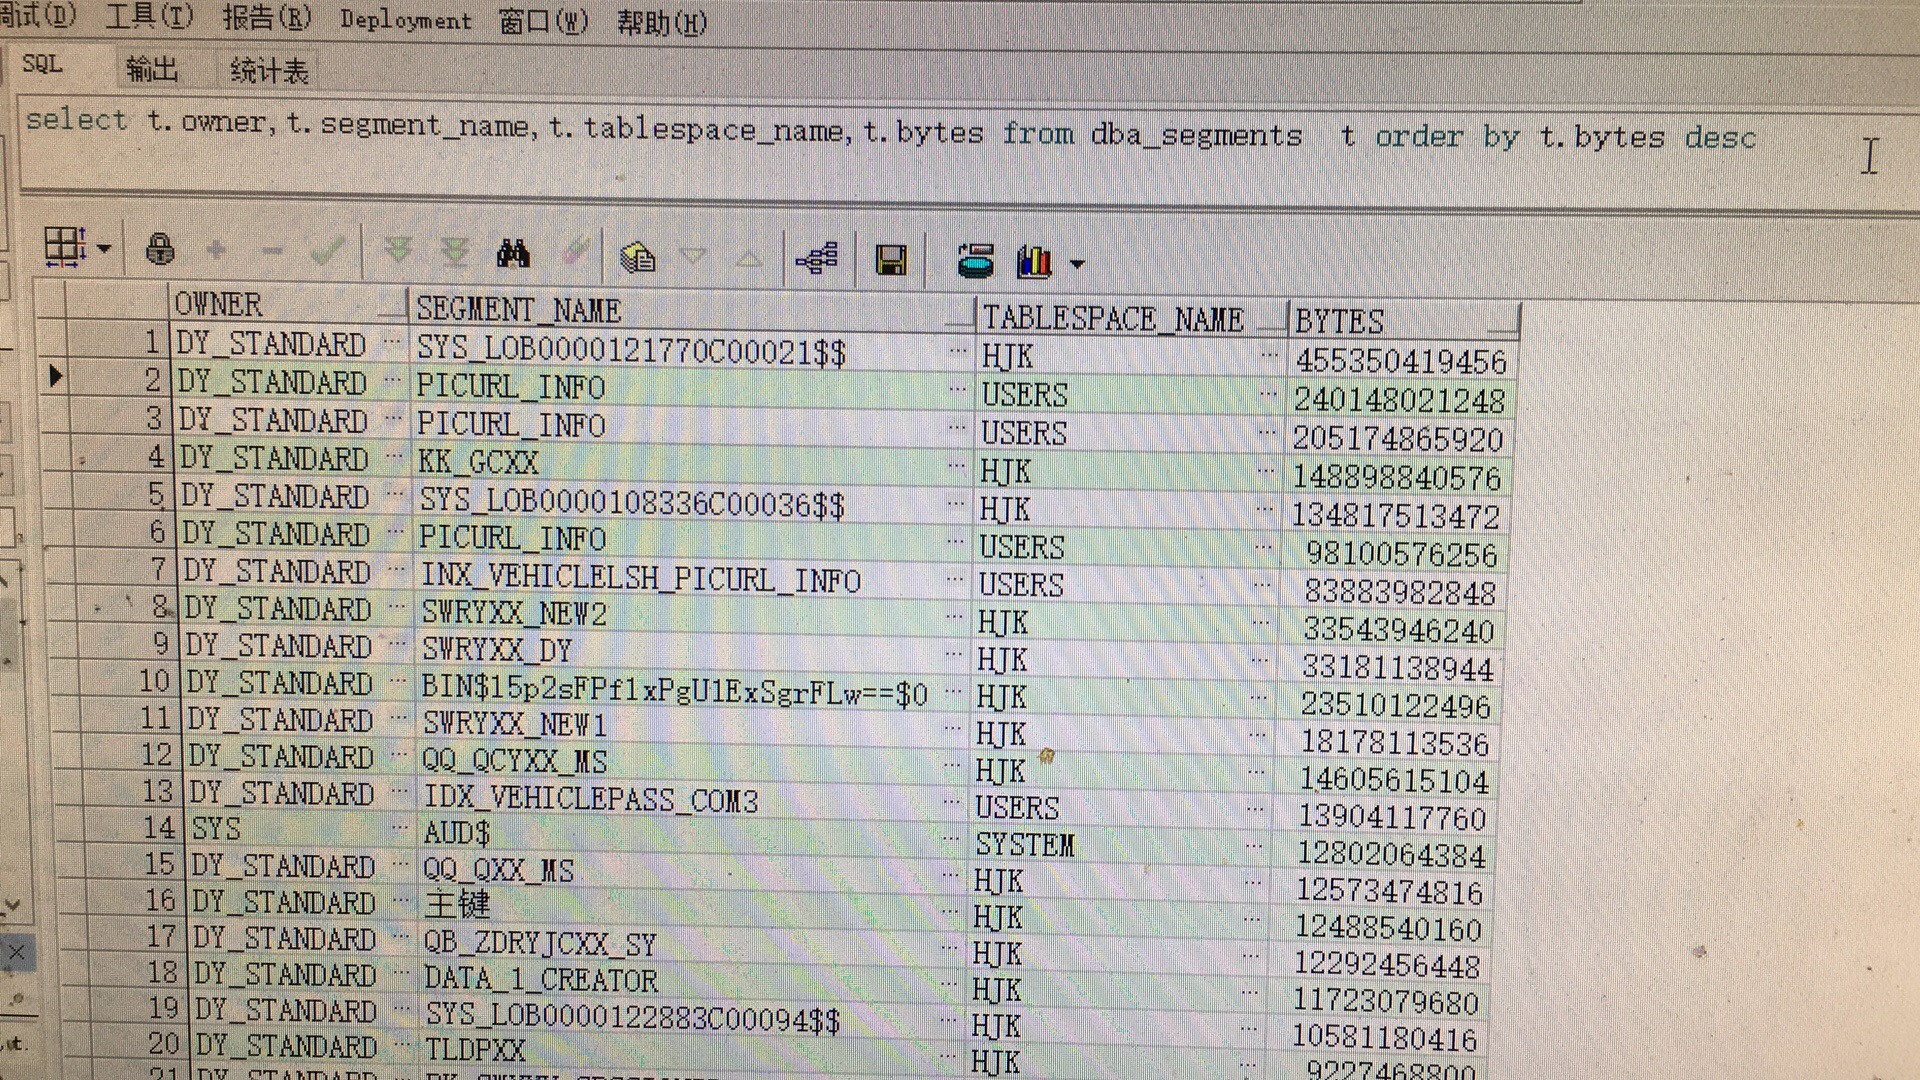Click the lock edit-data icon

(159, 249)
